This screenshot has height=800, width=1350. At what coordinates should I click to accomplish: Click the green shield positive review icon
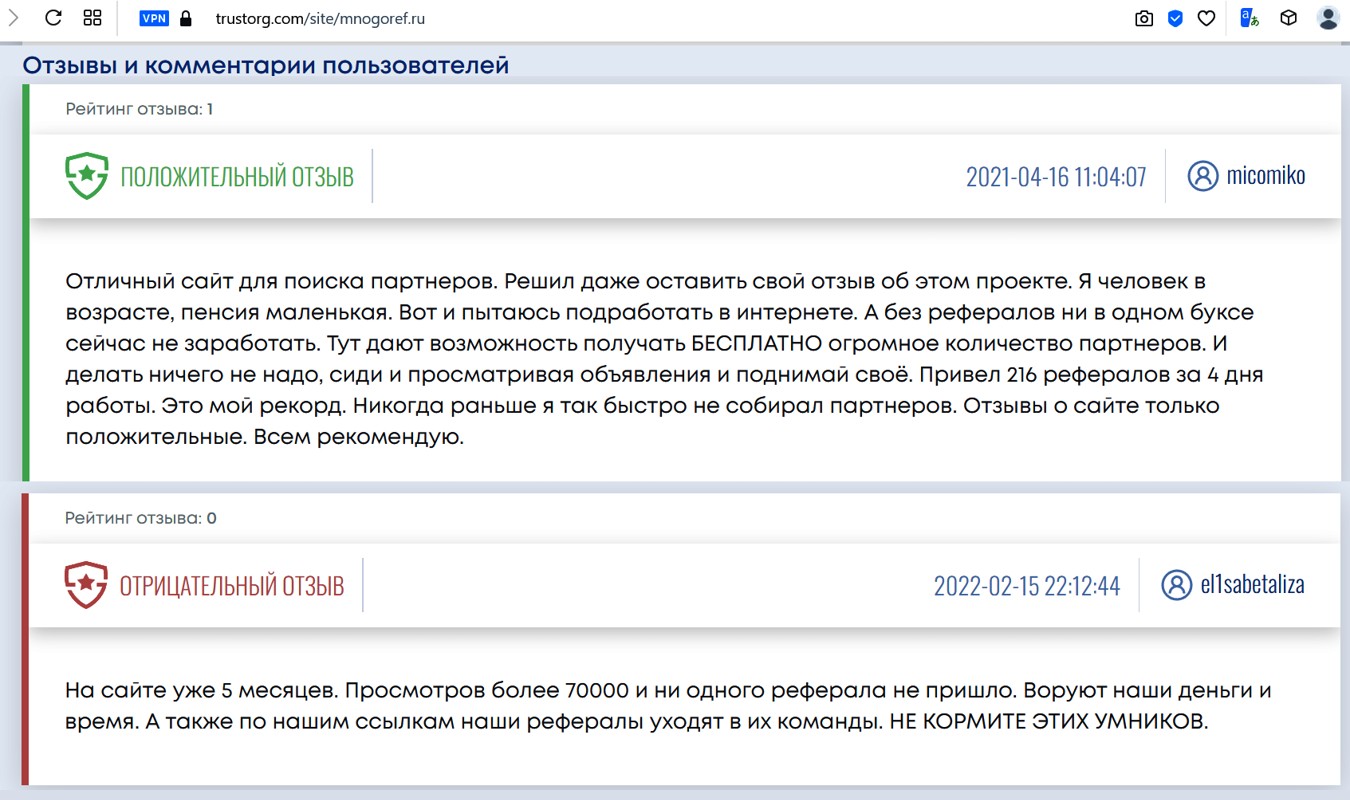click(87, 176)
